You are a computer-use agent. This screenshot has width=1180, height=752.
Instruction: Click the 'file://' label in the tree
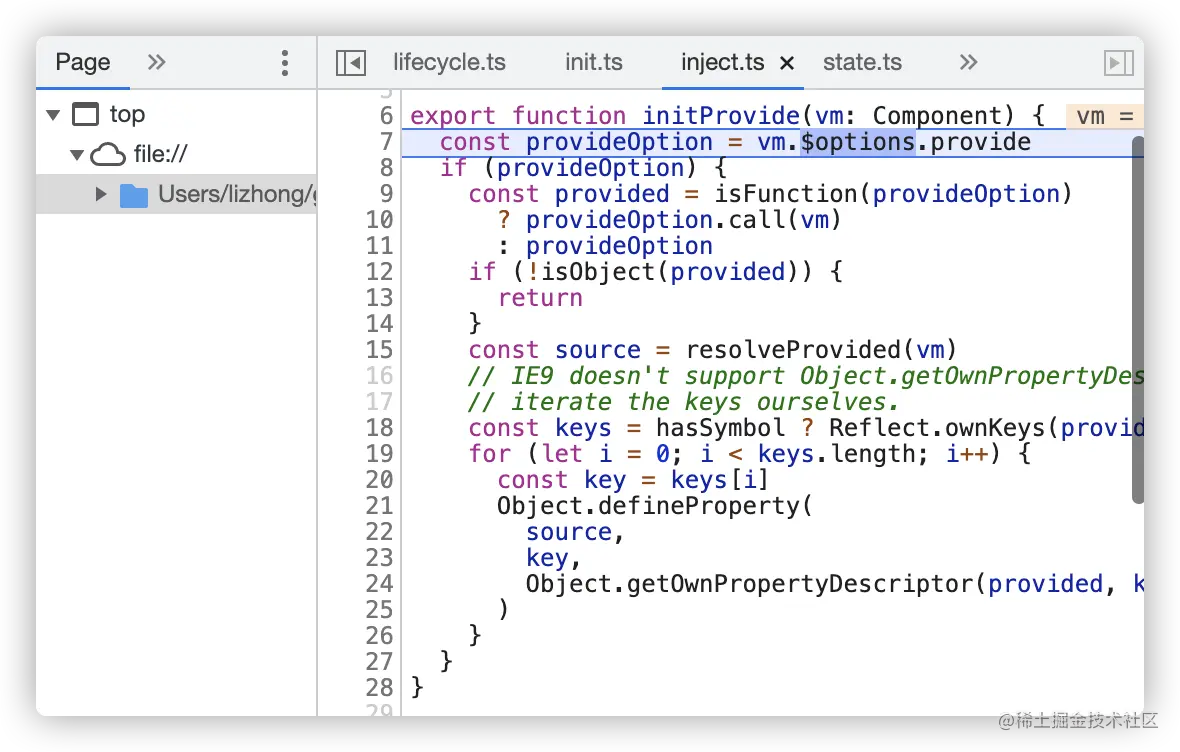pyautogui.click(x=160, y=154)
